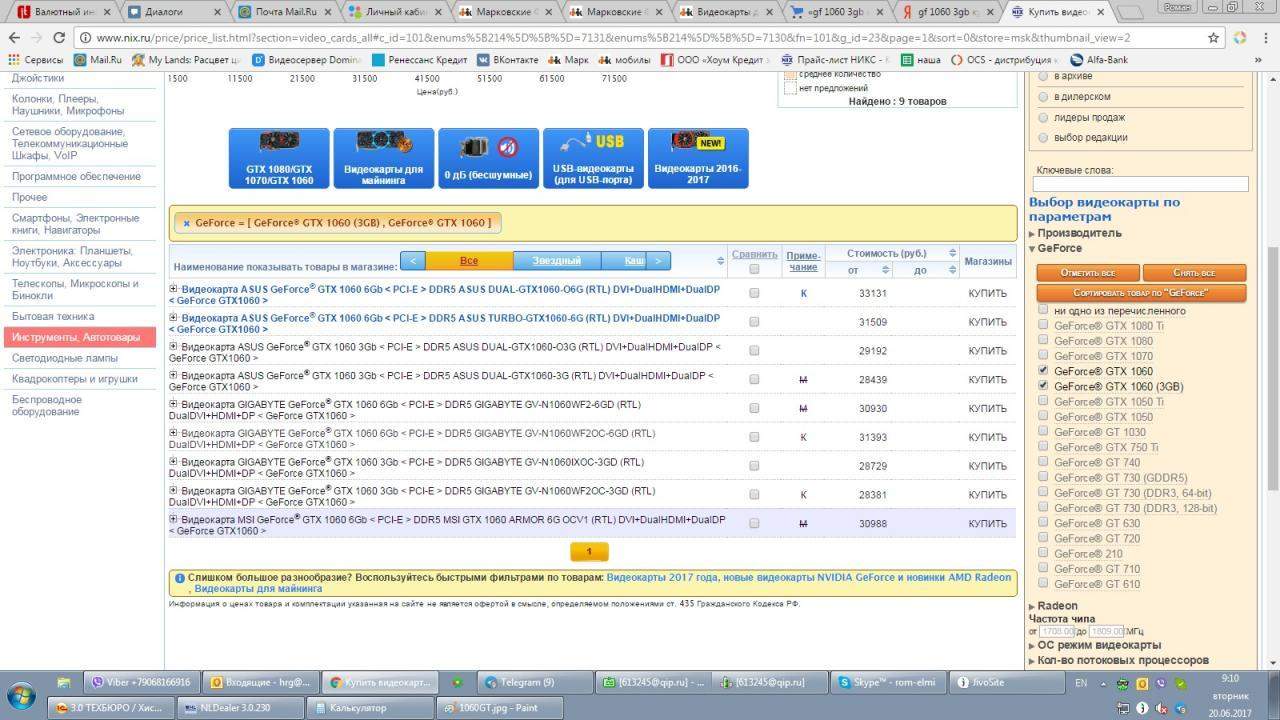Image resolution: width=1280 pixels, height=720 pixels.
Task: Sort by the 'до' price column arrows
Action: 952,269
